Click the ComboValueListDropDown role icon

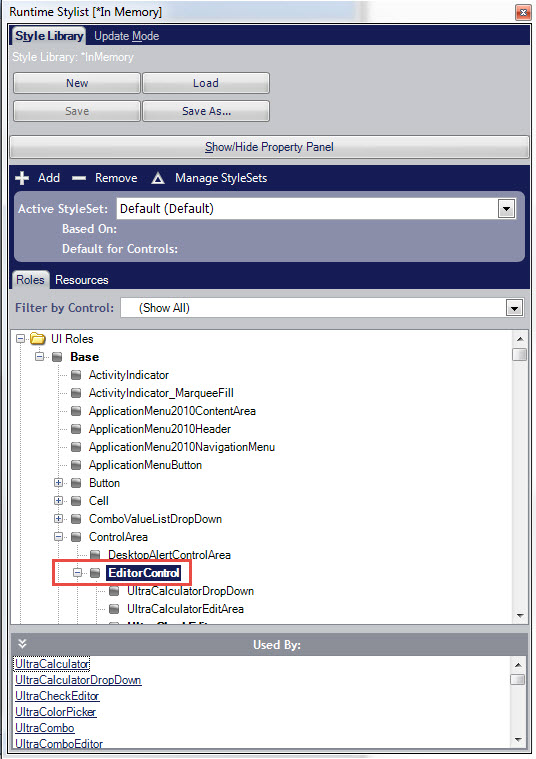(x=76, y=519)
